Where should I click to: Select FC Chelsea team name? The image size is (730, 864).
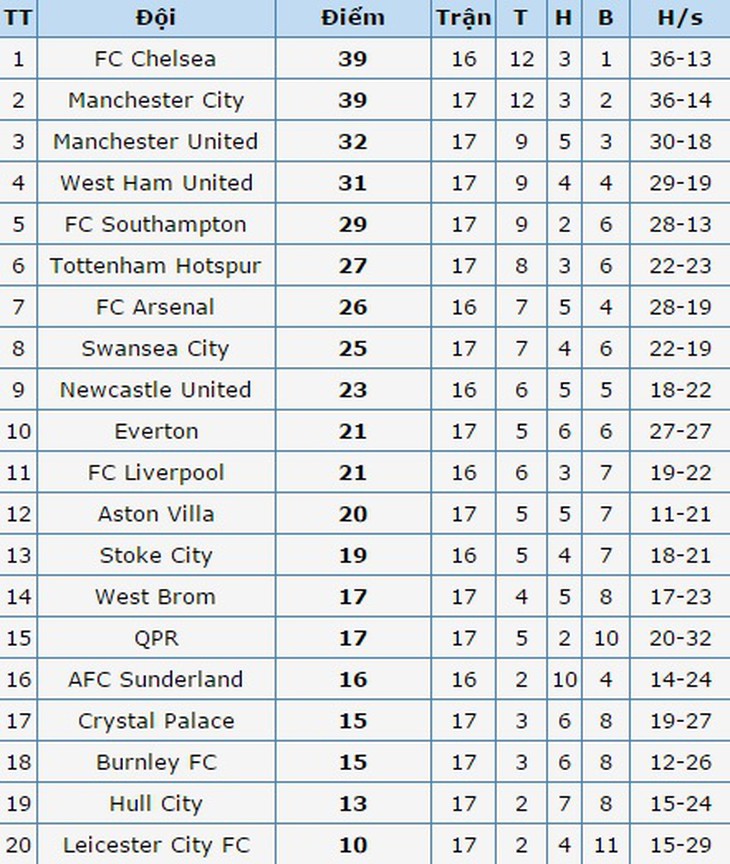[155, 59]
